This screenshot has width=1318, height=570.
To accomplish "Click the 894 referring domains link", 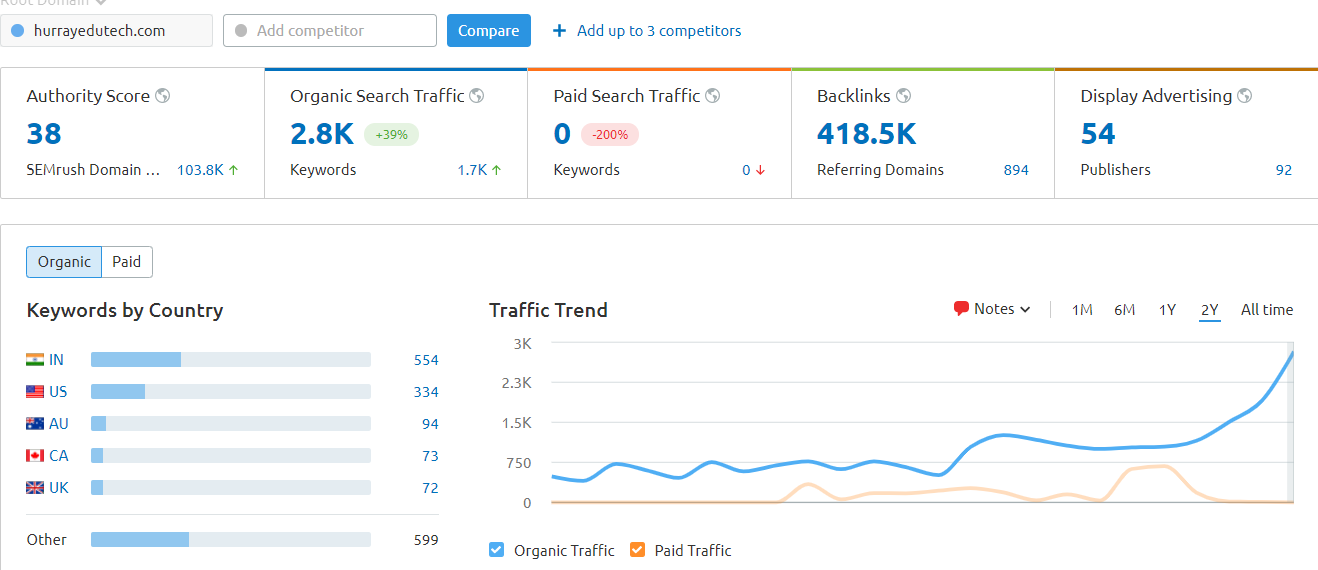I will point(1016,170).
